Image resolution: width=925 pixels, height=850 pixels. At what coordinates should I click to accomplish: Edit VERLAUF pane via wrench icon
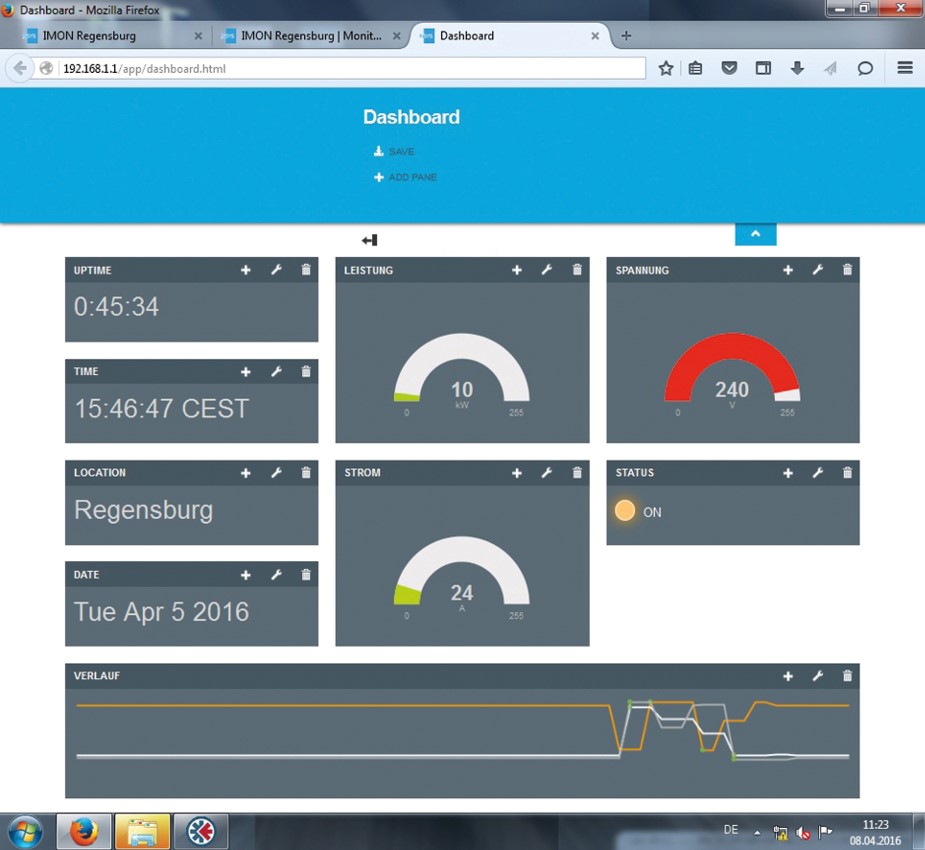click(x=818, y=677)
